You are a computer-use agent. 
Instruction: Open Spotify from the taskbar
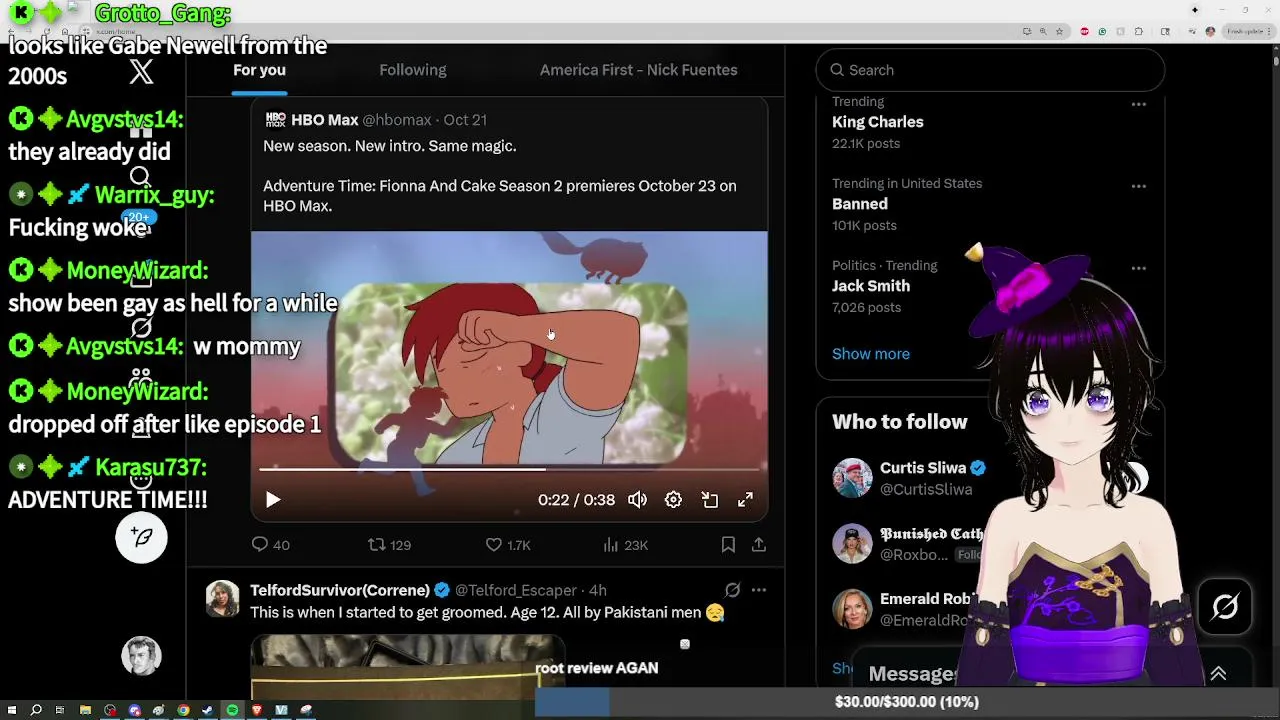[232, 710]
